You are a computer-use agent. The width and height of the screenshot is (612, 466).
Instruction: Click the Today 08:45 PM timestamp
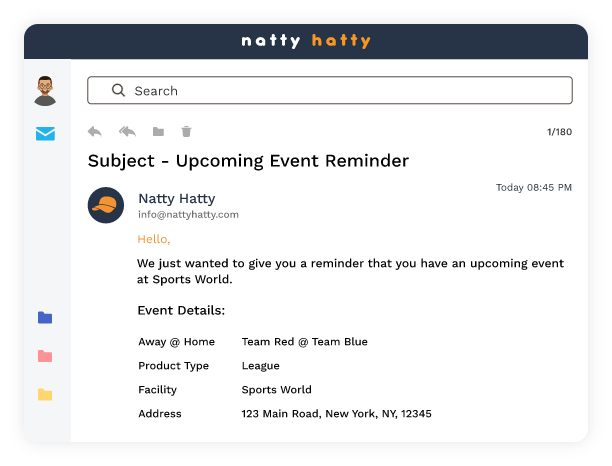click(534, 187)
